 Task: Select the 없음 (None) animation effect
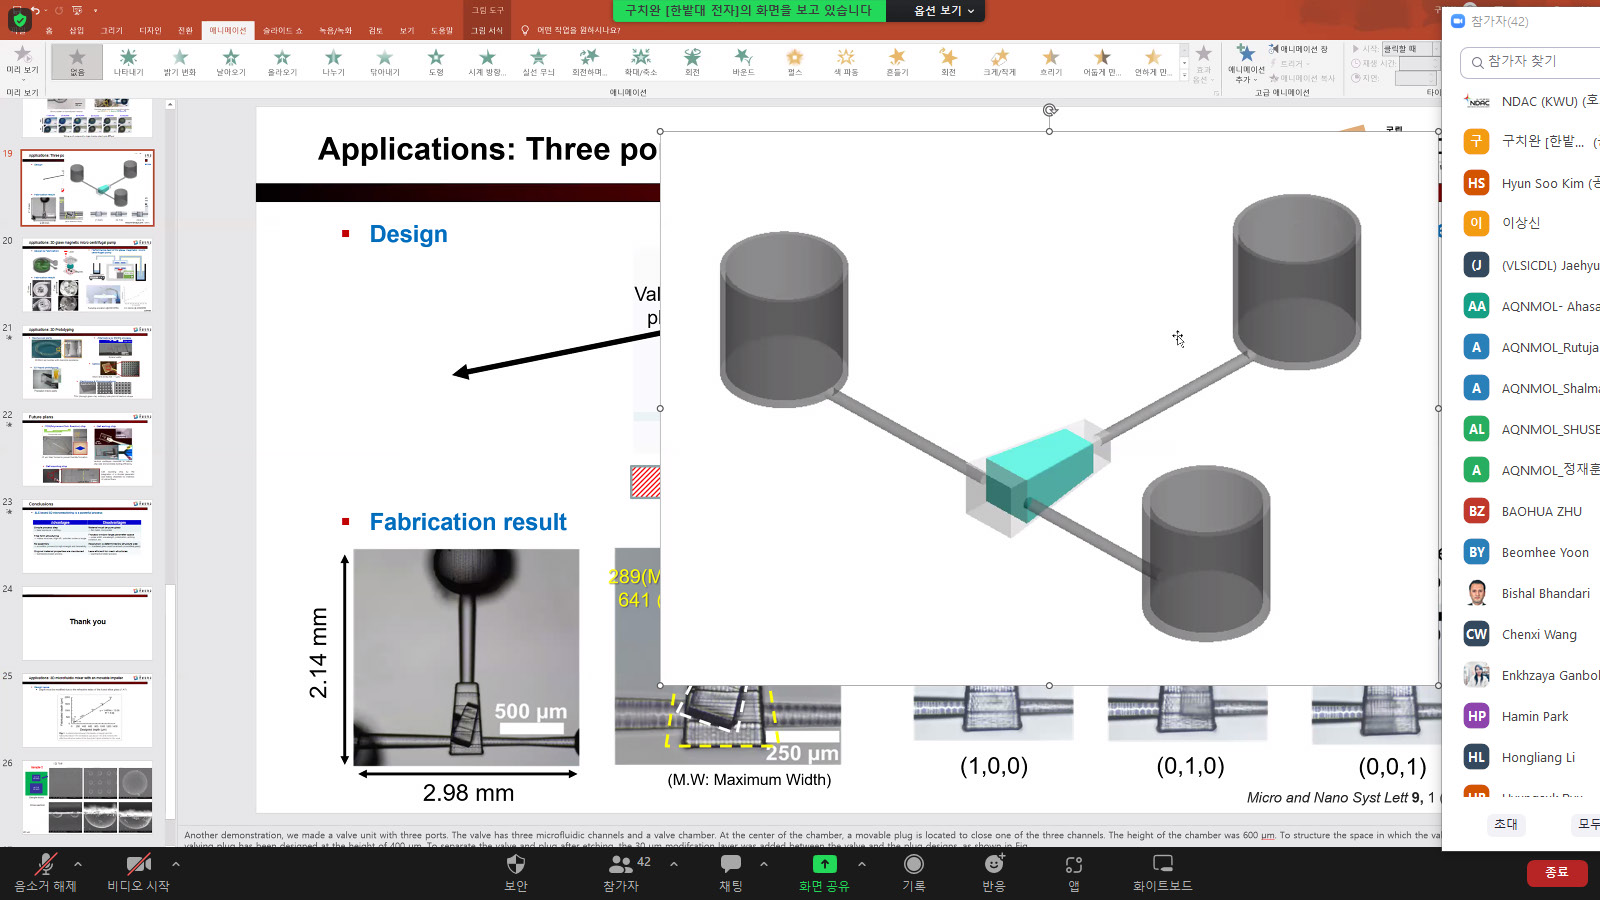coord(77,61)
